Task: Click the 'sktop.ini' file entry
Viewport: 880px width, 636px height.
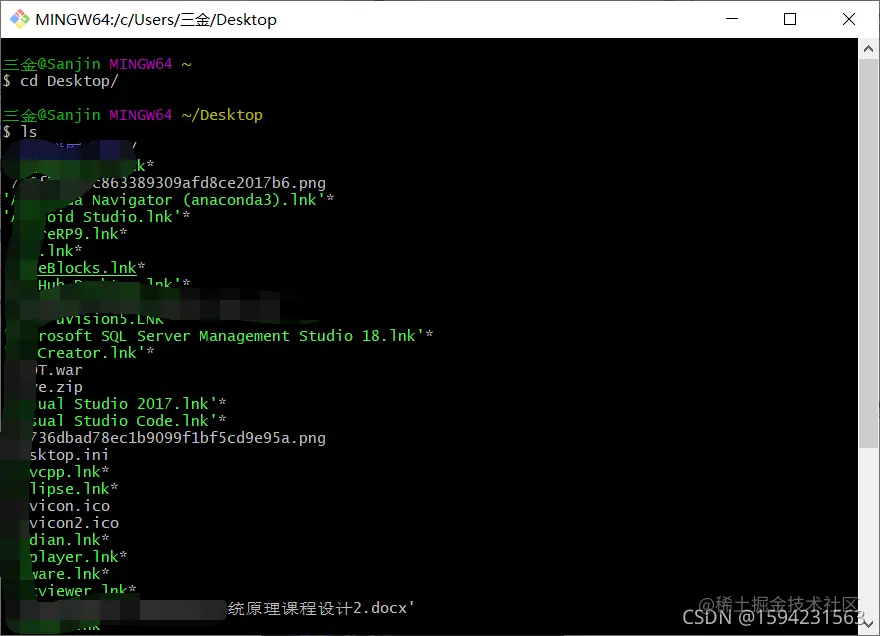Action: tap(69, 455)
